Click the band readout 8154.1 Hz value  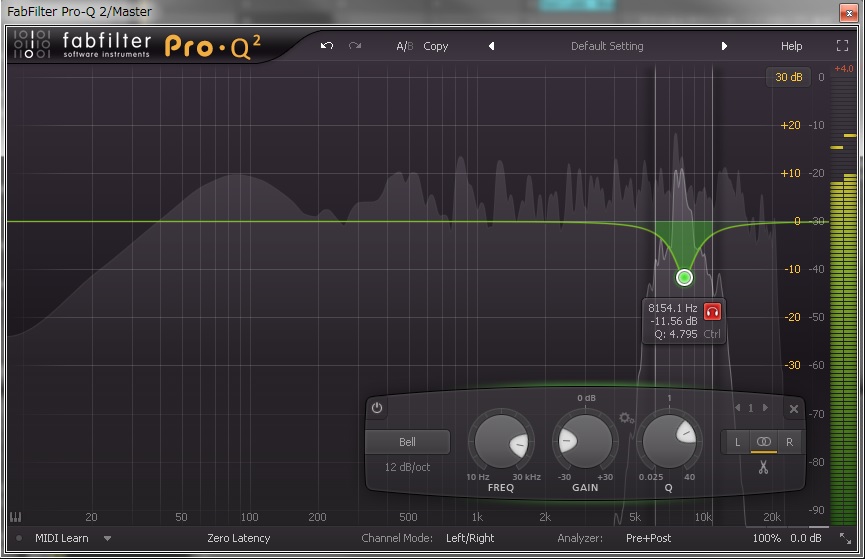point(672,308)
